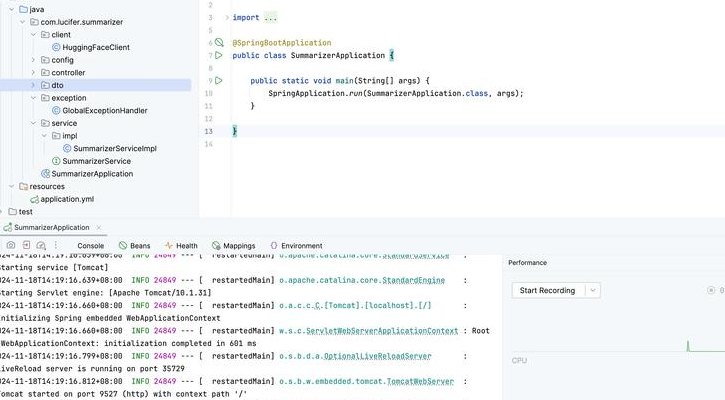Click the CPU usage spike in the chart
This screenshot has width=725, height=400.
tap(688, 346)
